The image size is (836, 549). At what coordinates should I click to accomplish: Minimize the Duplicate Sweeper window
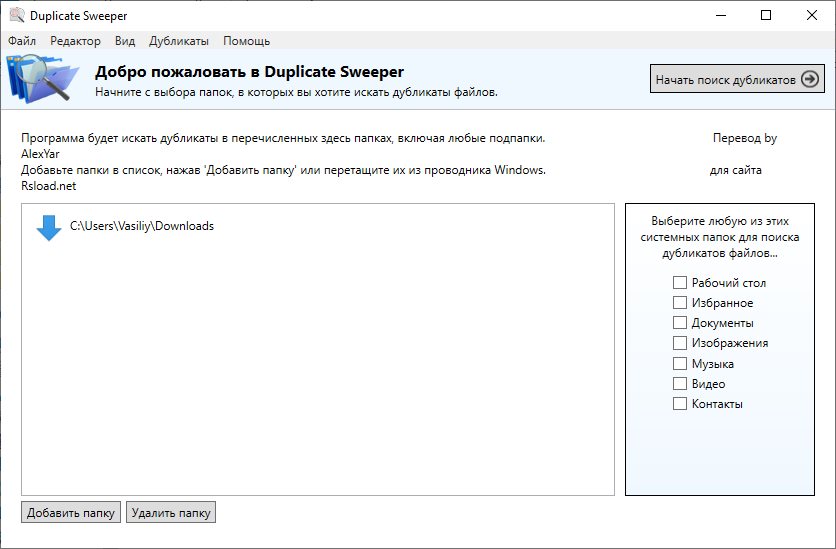click(x=721, y=15)
